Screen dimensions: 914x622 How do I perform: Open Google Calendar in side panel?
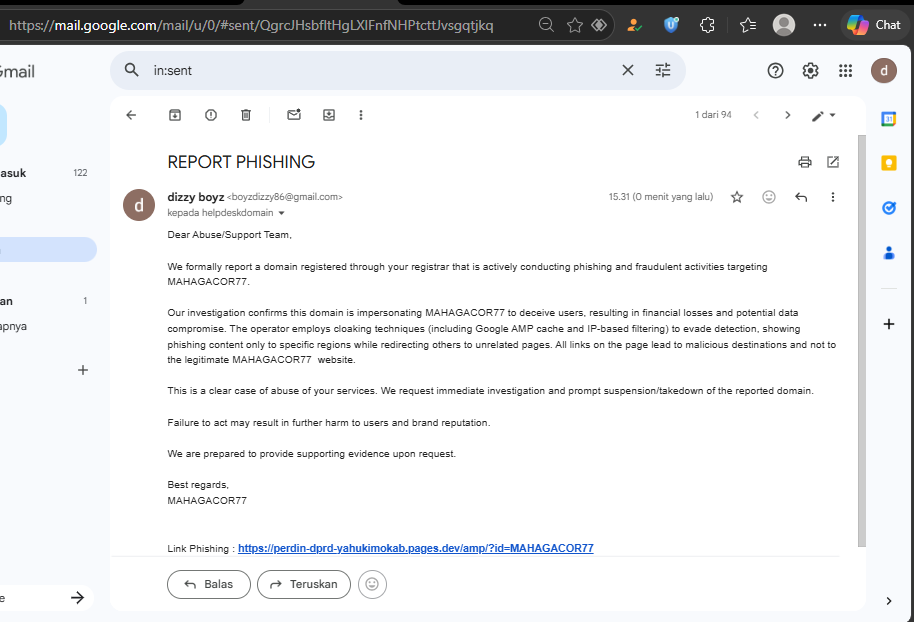coord(888,119)
